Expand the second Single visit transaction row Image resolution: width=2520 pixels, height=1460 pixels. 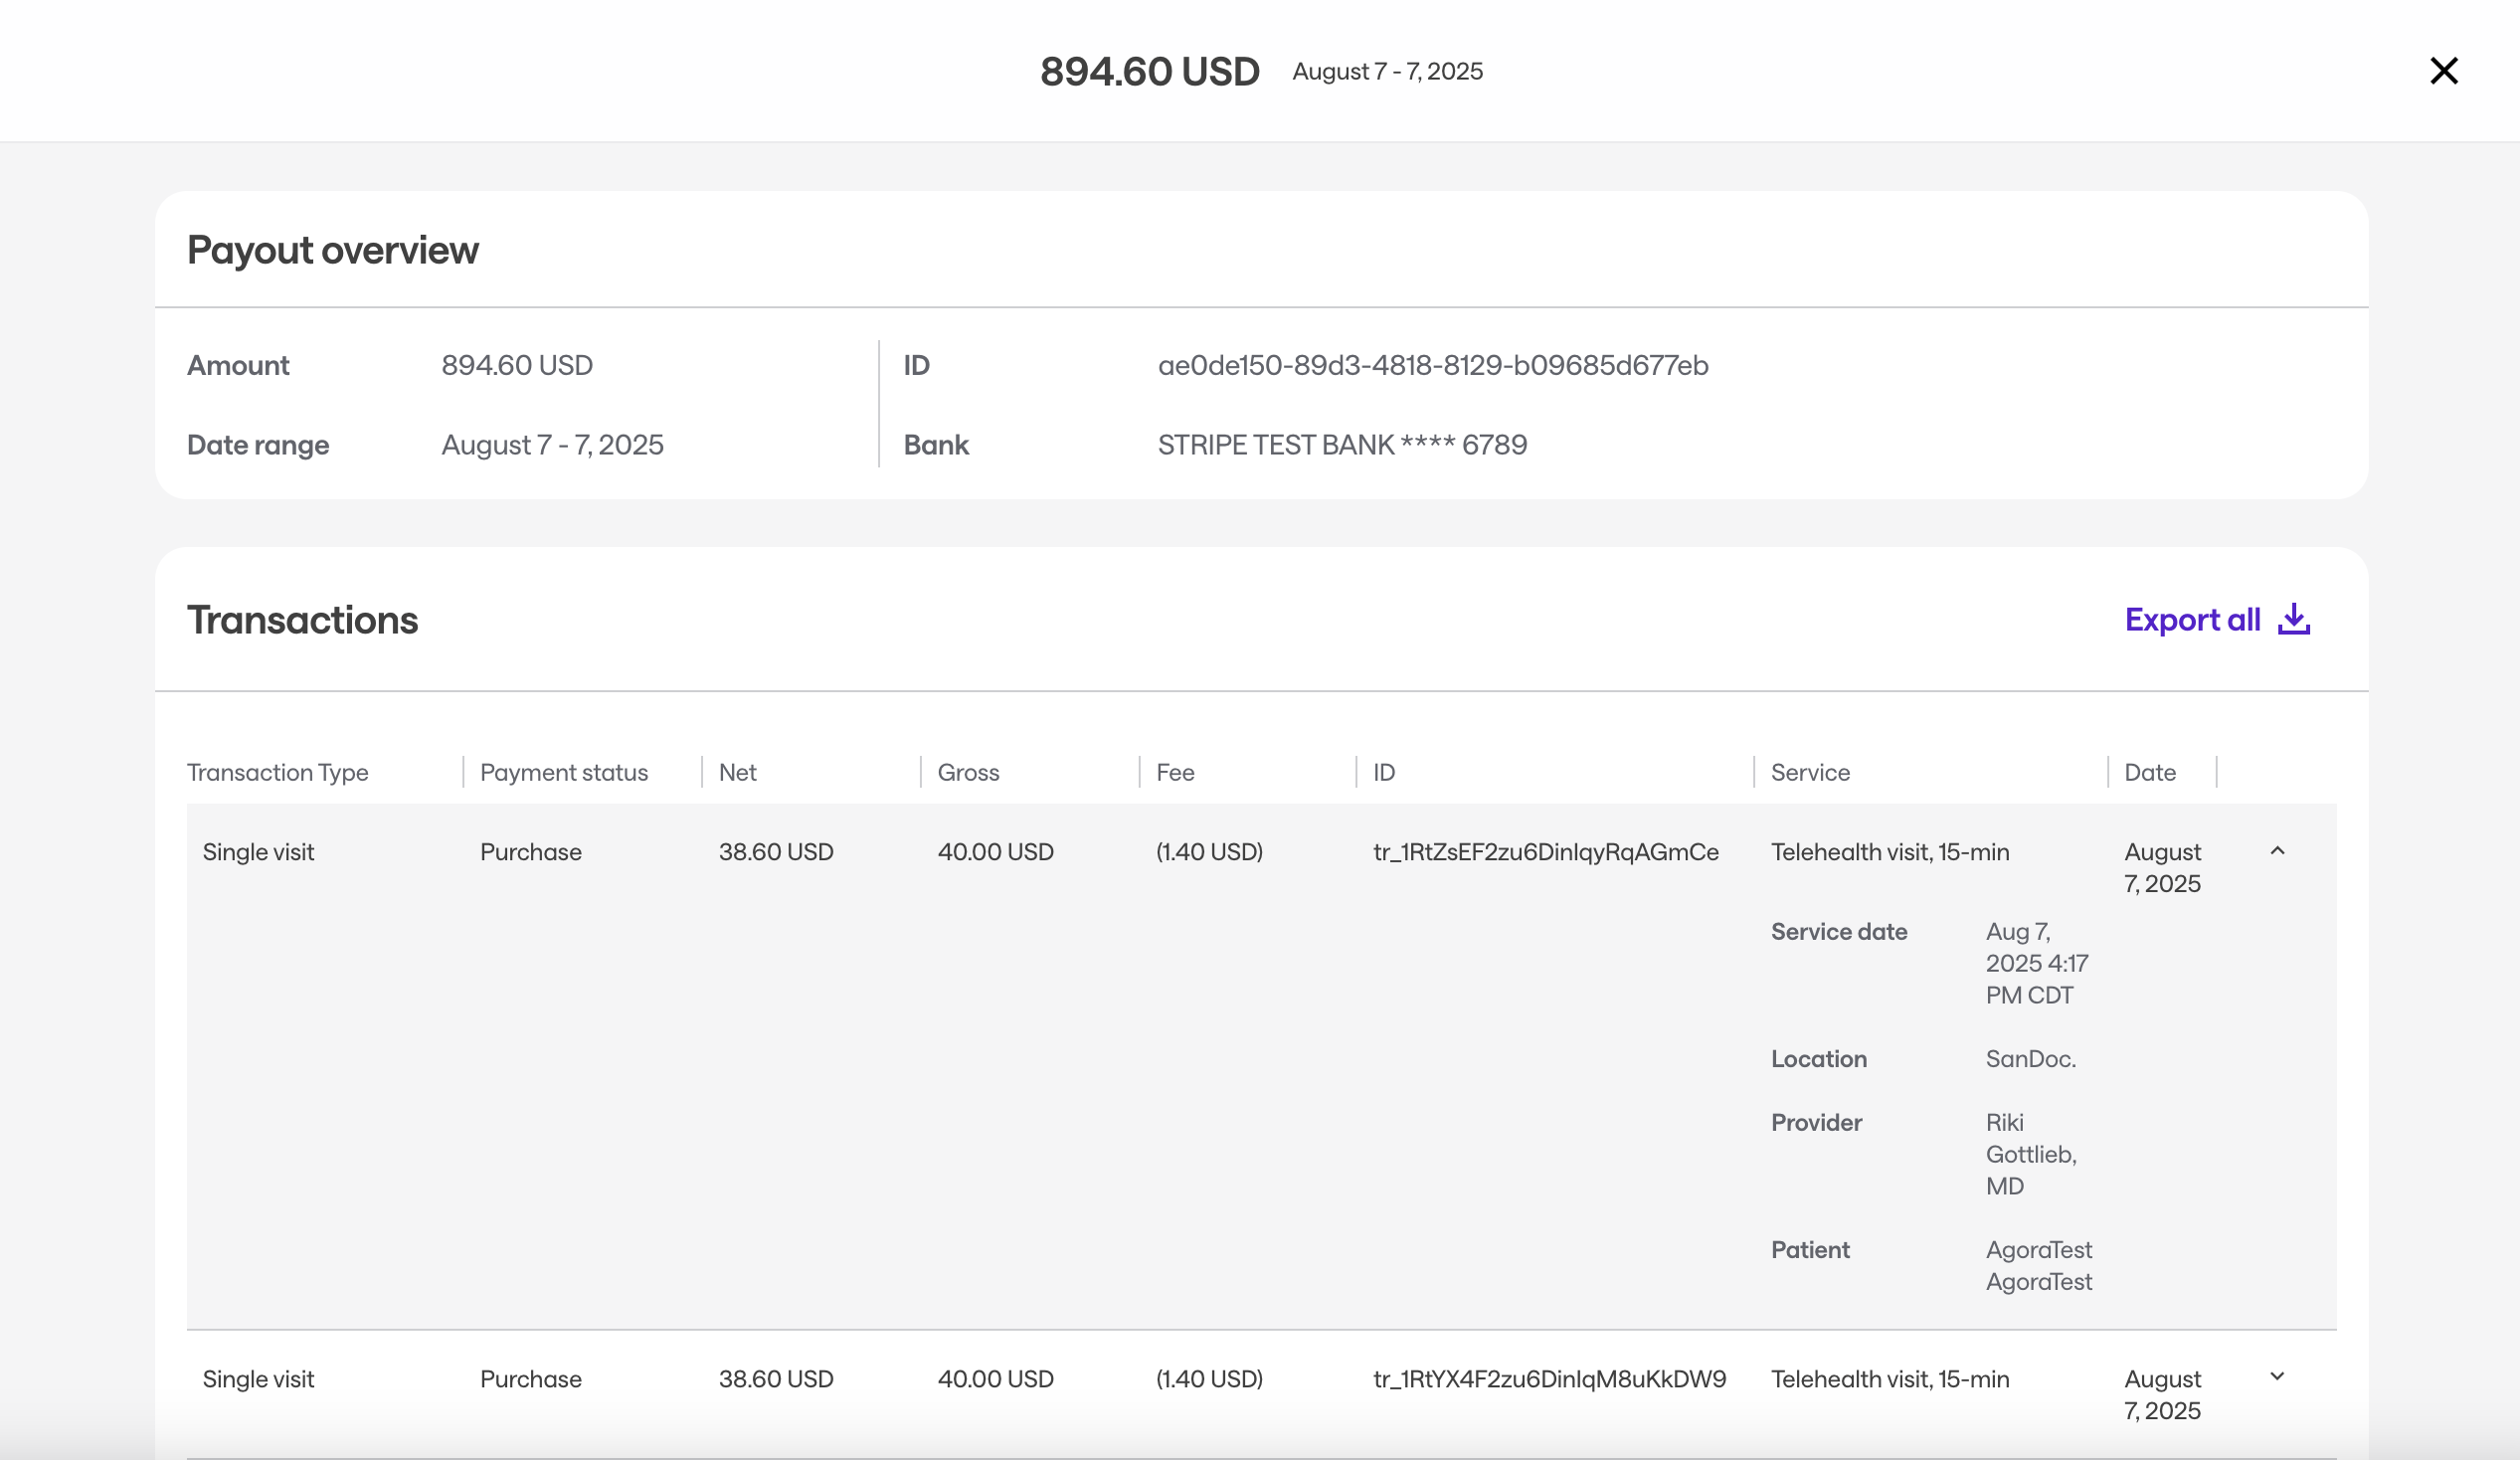point(2277,1377)
